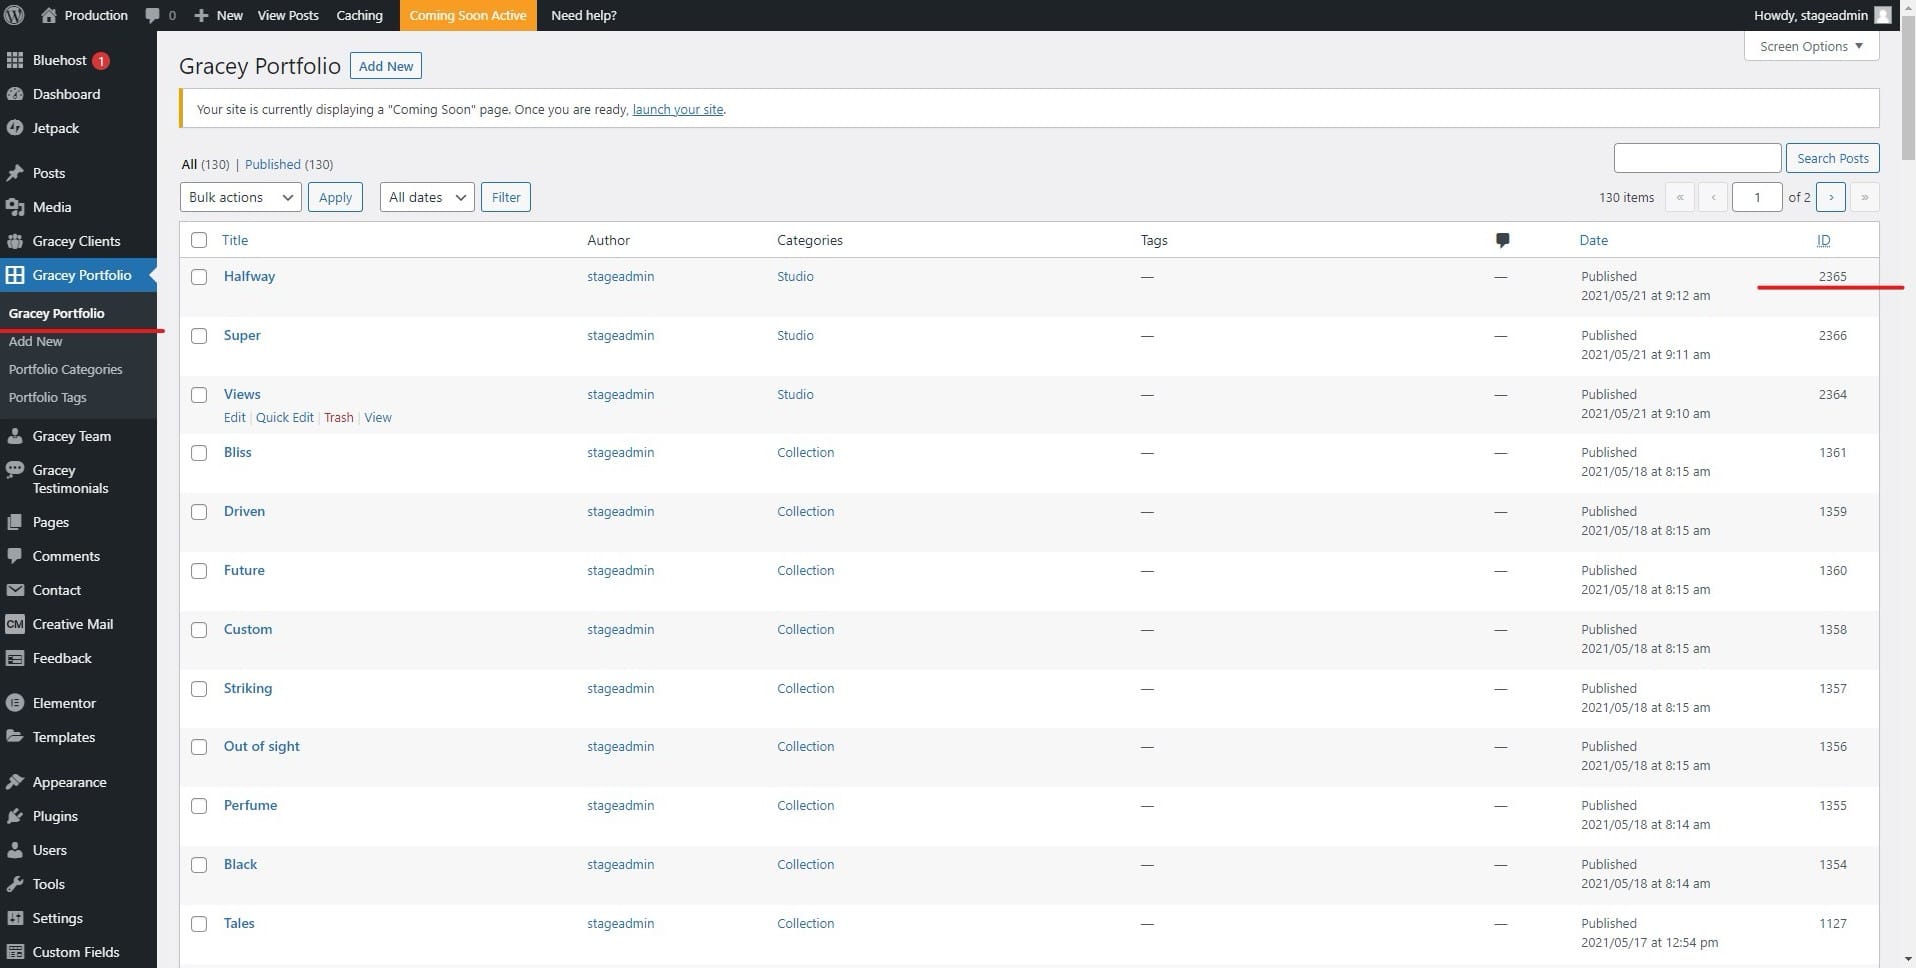This screenshot has height=968, width=1916.
Task: Open Media library from sidebar icon
Action: 15,207
